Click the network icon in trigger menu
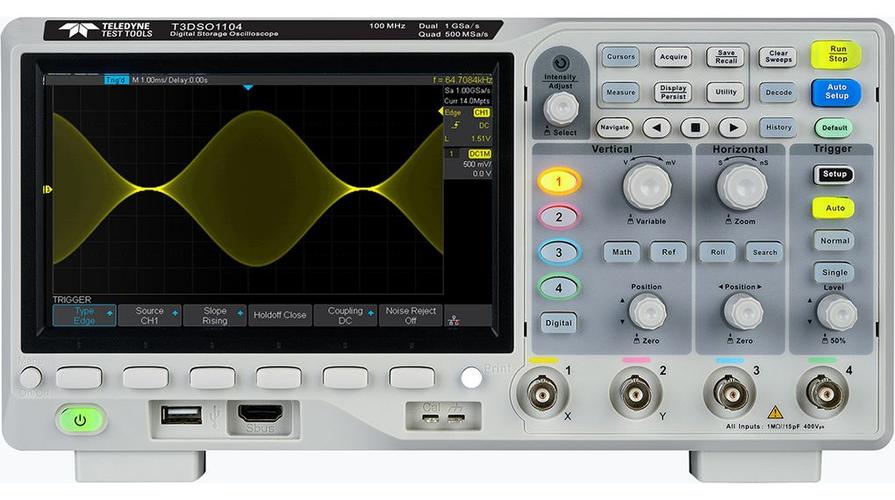The image size is (895, 500). pos(454,320)
